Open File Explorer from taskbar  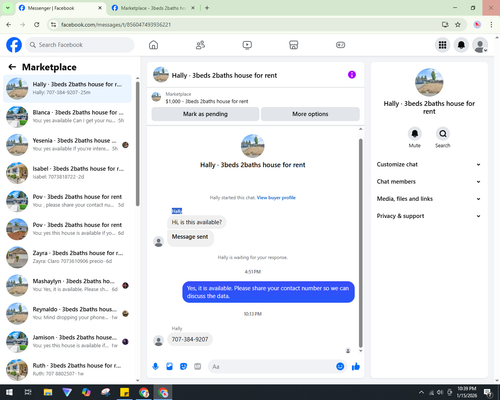point(48,392)
